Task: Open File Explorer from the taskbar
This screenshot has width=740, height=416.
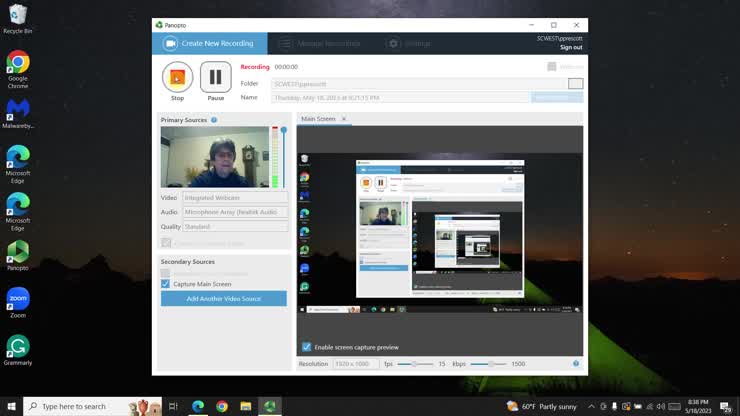Action: point(246,406)
